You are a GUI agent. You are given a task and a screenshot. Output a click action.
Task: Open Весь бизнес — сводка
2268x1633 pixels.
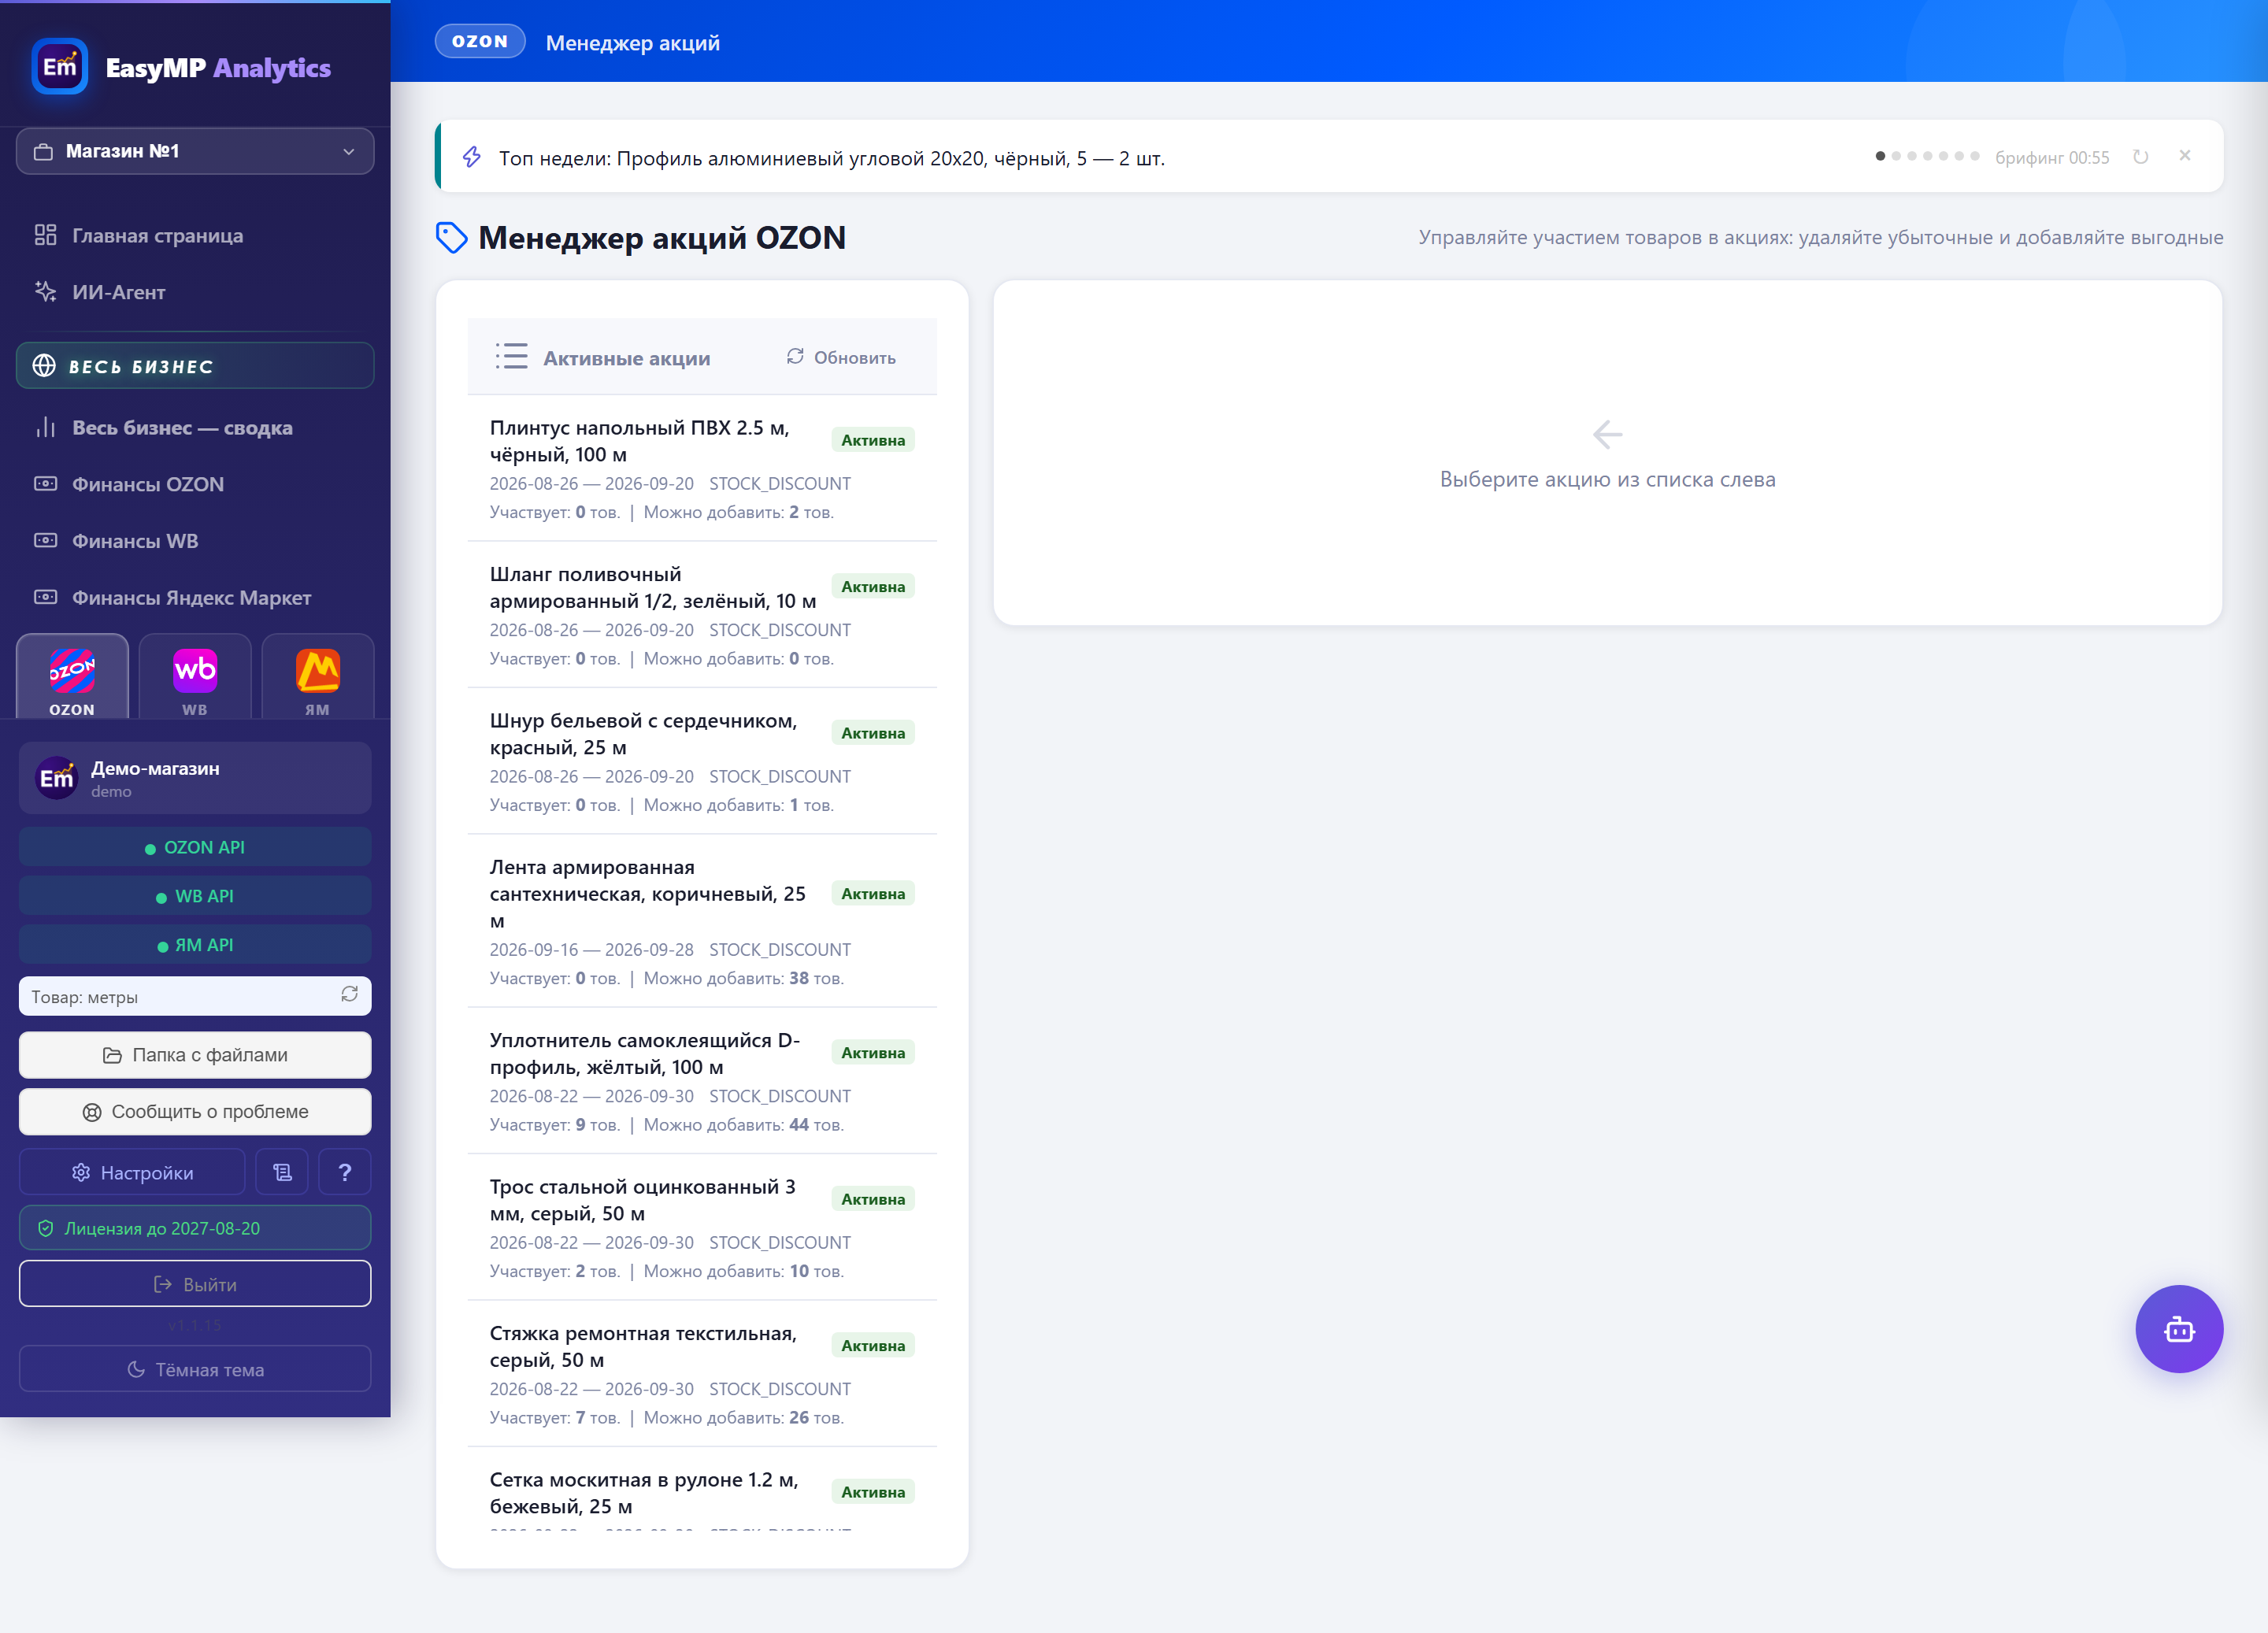(195, 428)
